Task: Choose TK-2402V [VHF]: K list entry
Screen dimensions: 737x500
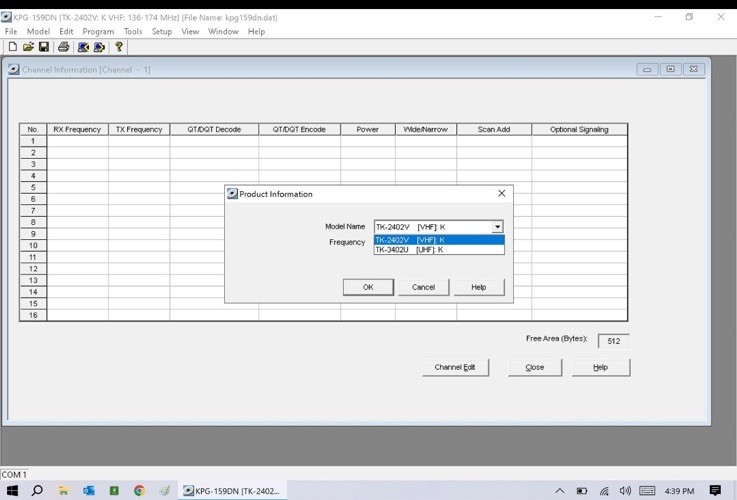Action: 438,240
